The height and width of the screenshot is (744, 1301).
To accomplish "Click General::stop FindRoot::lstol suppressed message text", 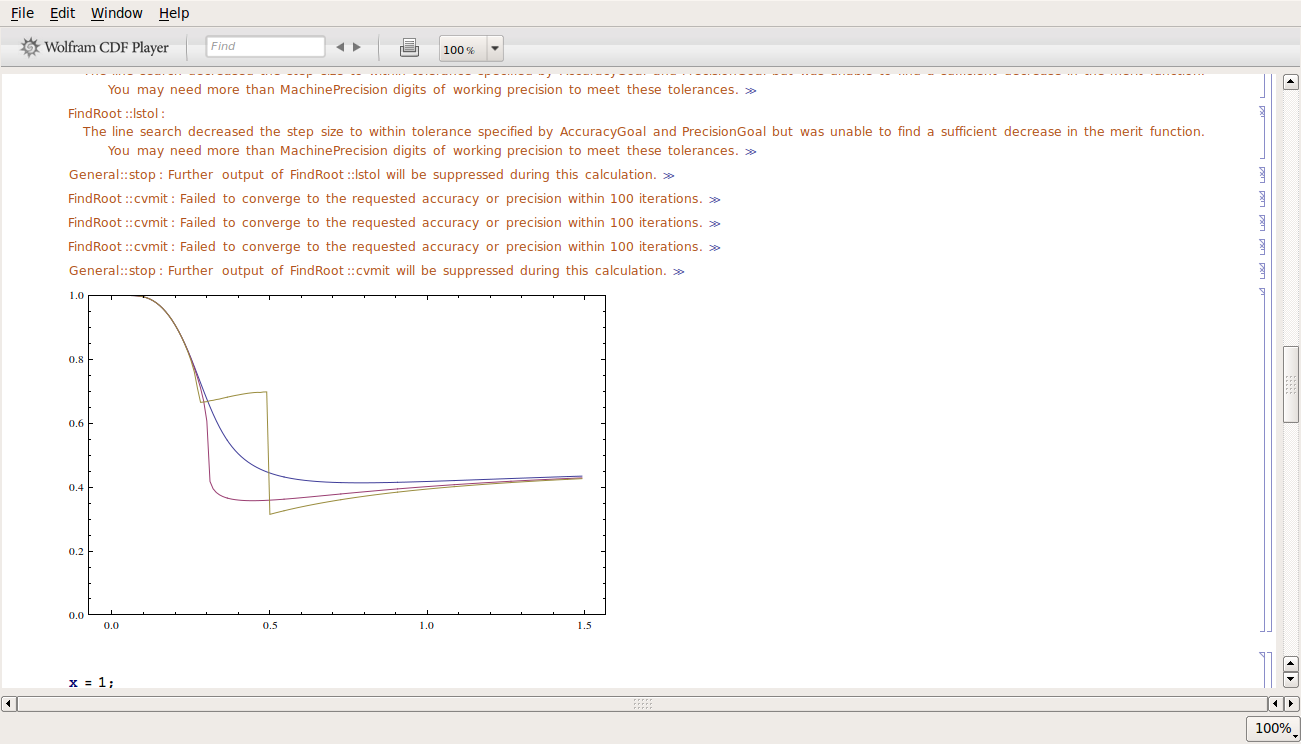I will point(362,174).
